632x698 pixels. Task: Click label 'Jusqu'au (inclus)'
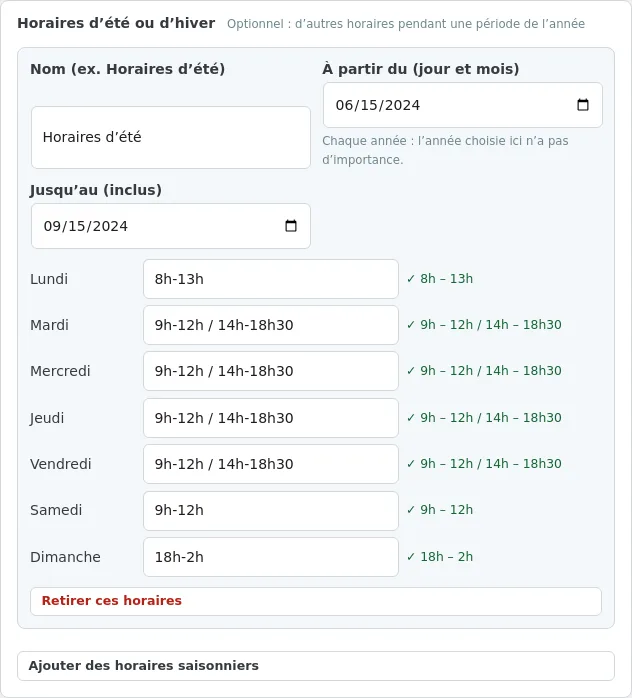(96, 190)
